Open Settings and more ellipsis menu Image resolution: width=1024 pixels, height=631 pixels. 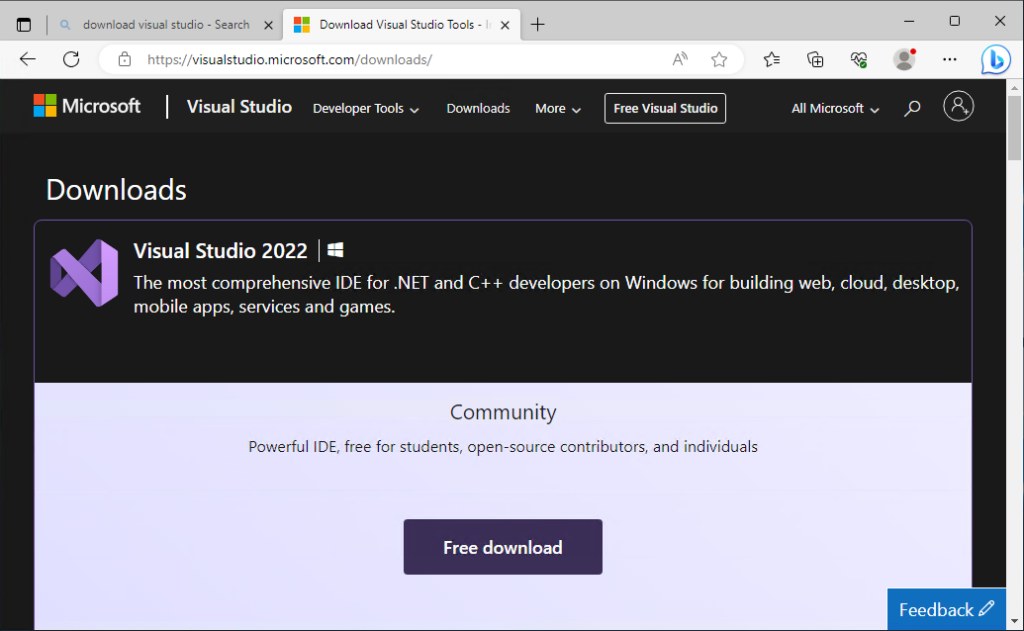click(950, 59)
